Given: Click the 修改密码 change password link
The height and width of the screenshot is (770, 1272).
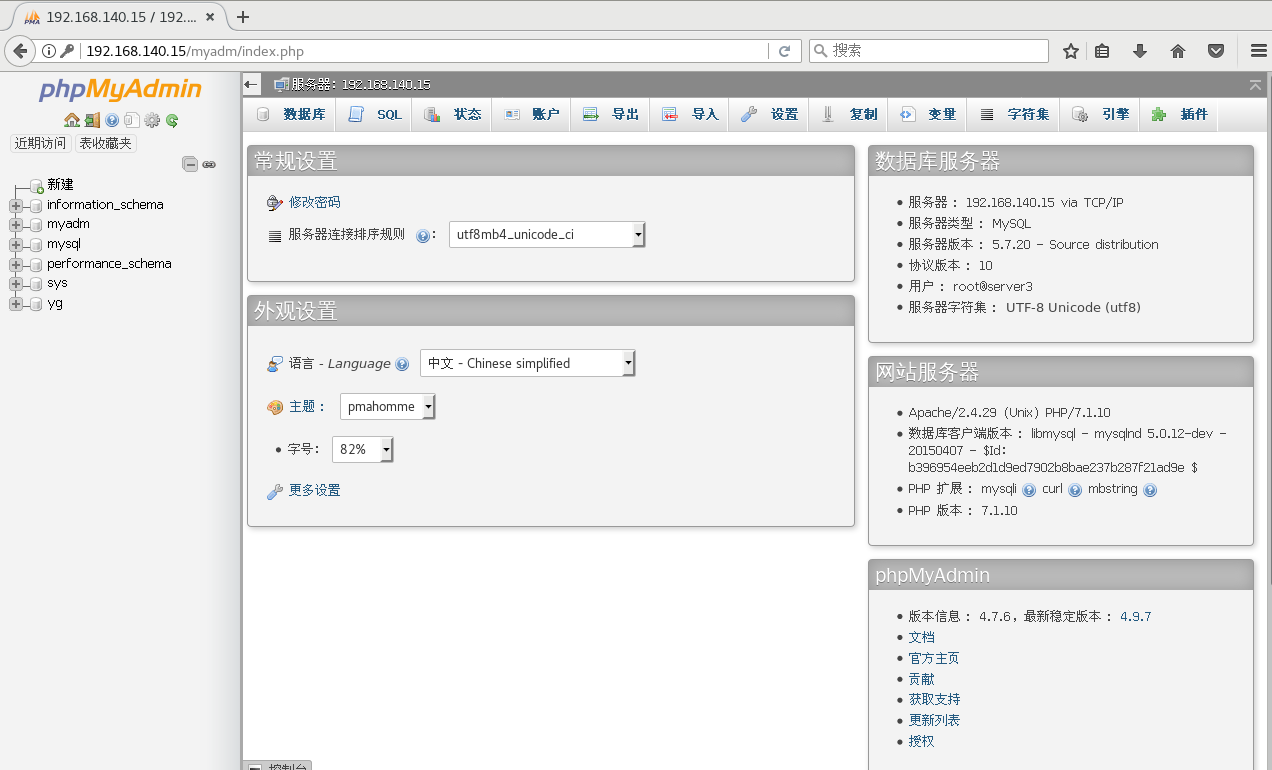Looking at the screenshot, I should coord(315,202).
